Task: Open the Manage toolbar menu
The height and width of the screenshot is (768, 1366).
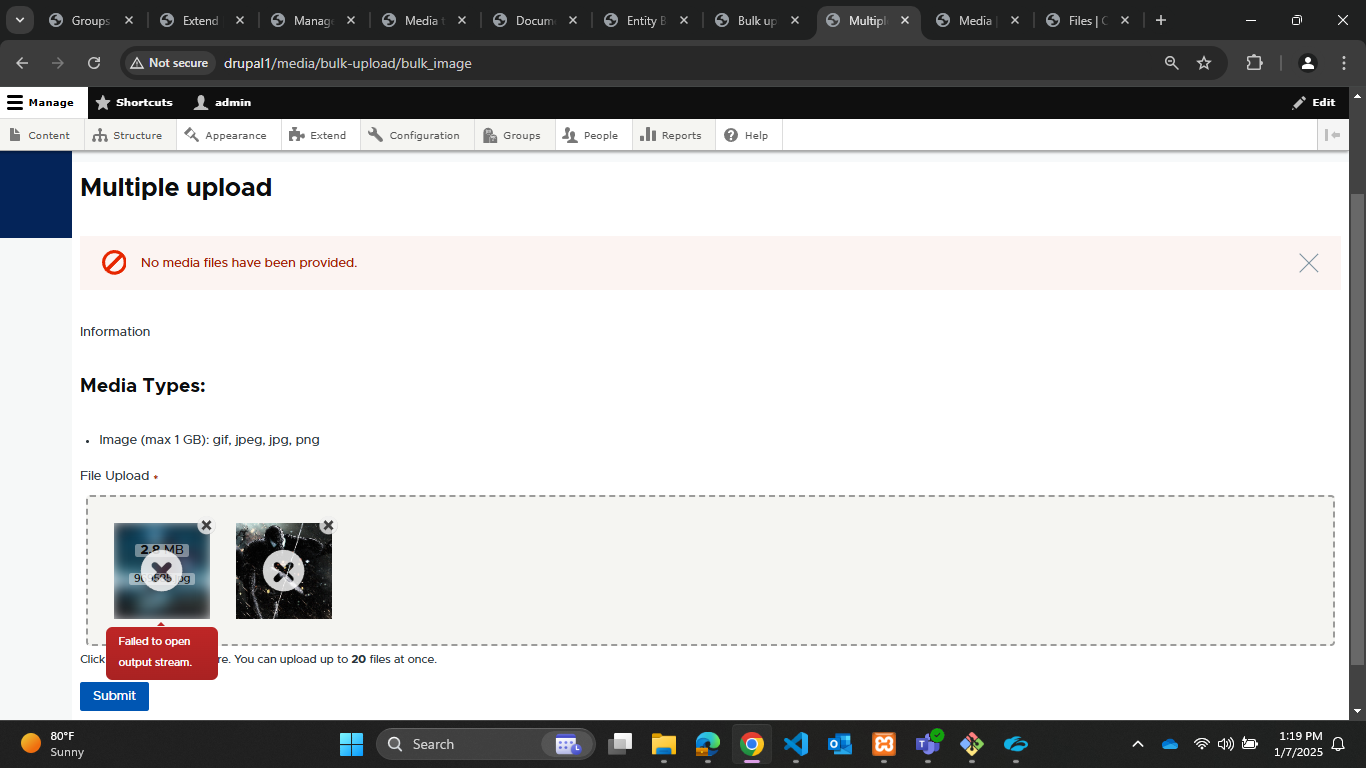Action: (41, 102)
